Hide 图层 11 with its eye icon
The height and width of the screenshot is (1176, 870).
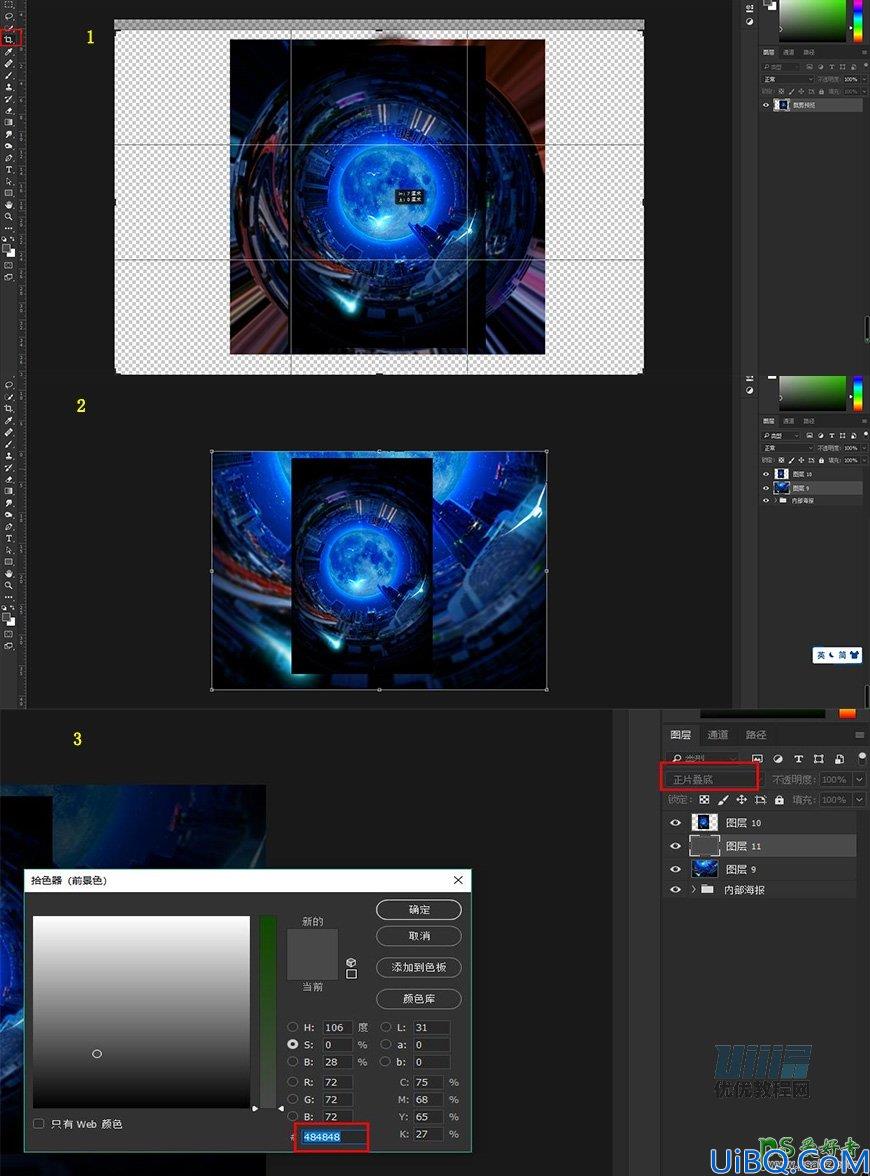[675, 846]
